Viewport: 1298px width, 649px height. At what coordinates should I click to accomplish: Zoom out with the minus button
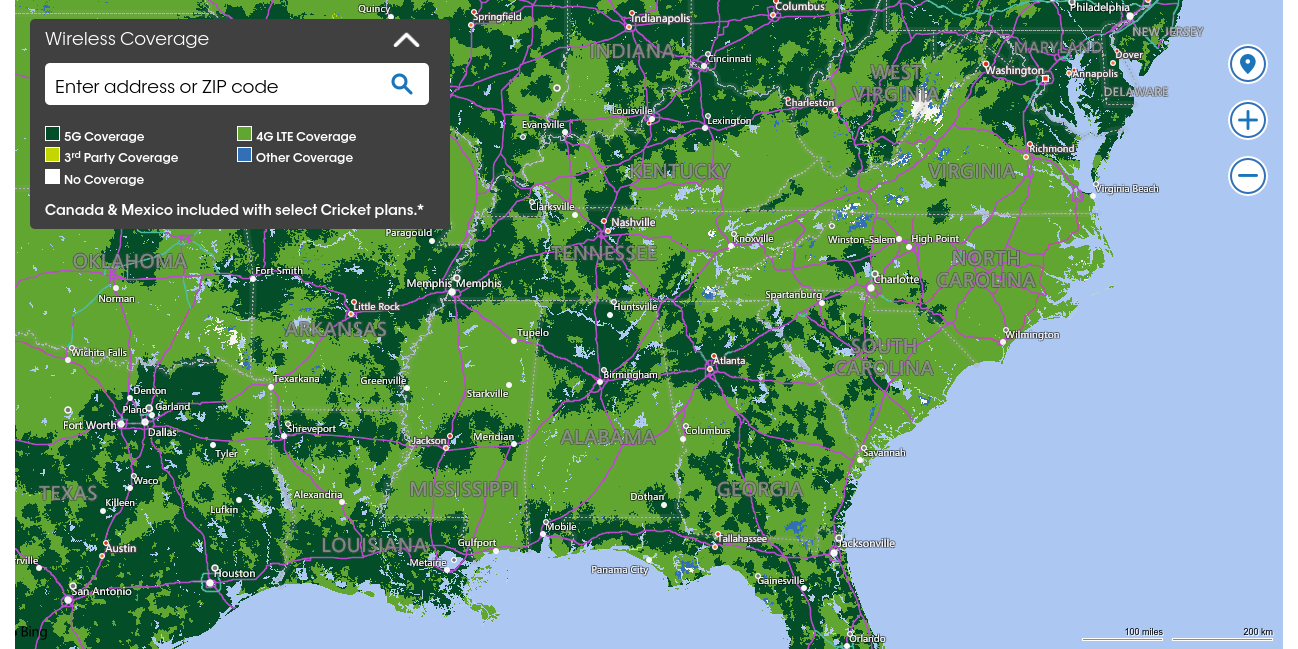[x=1247, y=176]
